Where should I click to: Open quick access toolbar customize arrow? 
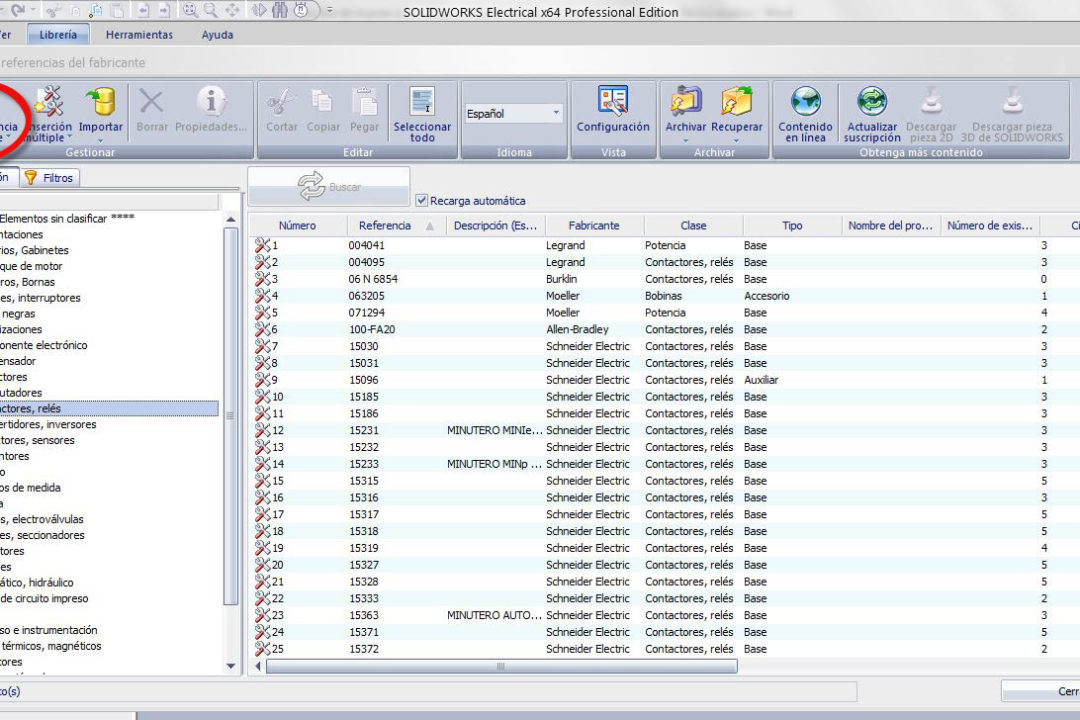point(330,10)
